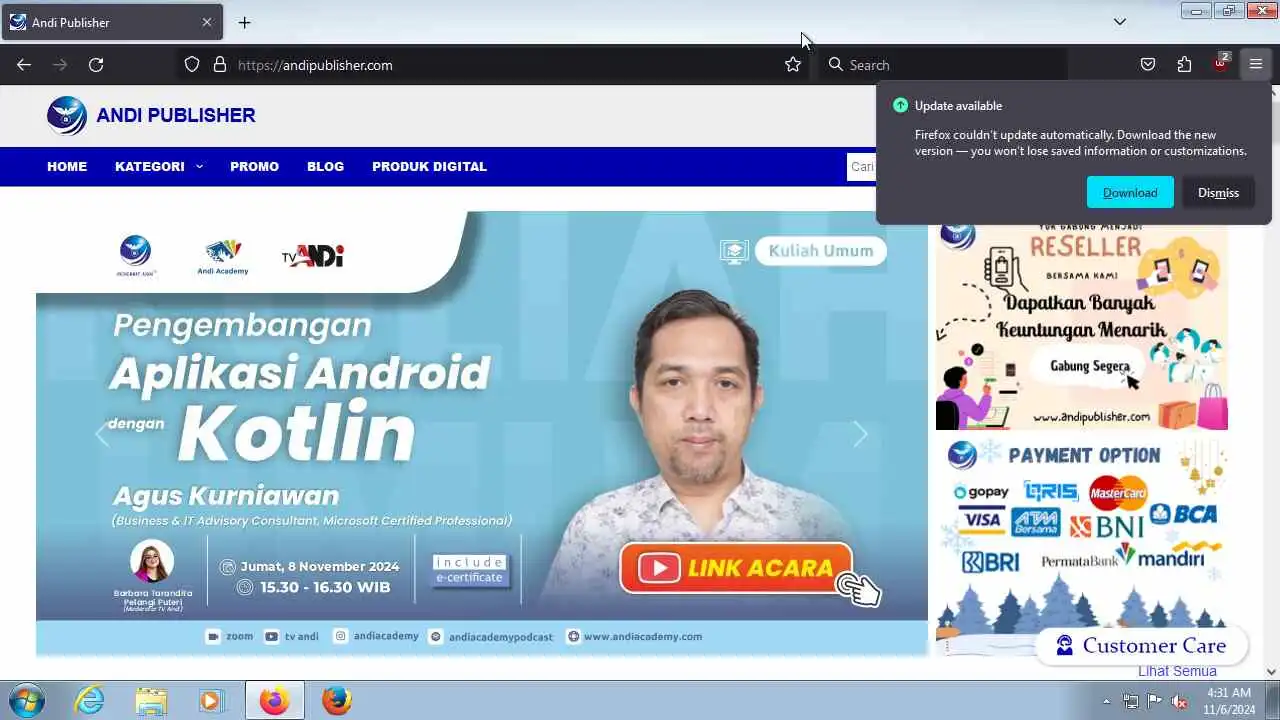Reload the andipublisher.com page
The image size is (1280, 720).
tap(96, 65)
